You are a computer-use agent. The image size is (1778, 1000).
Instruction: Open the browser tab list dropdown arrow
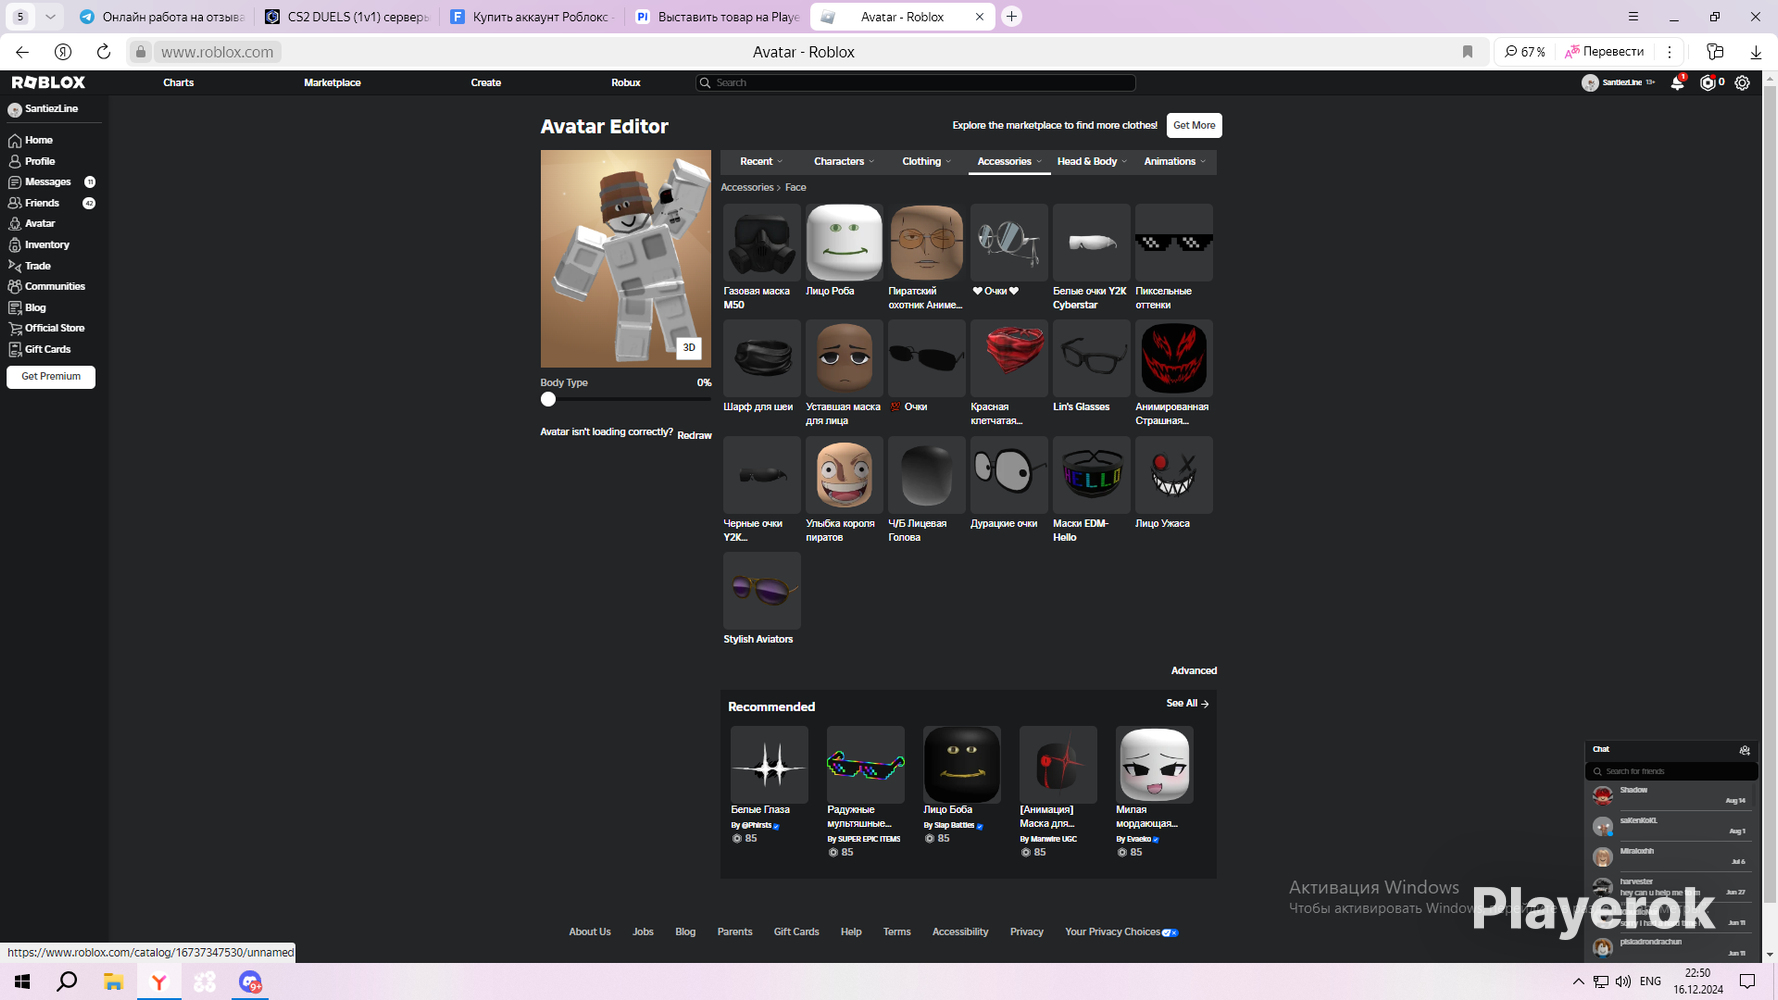(50, 17)
